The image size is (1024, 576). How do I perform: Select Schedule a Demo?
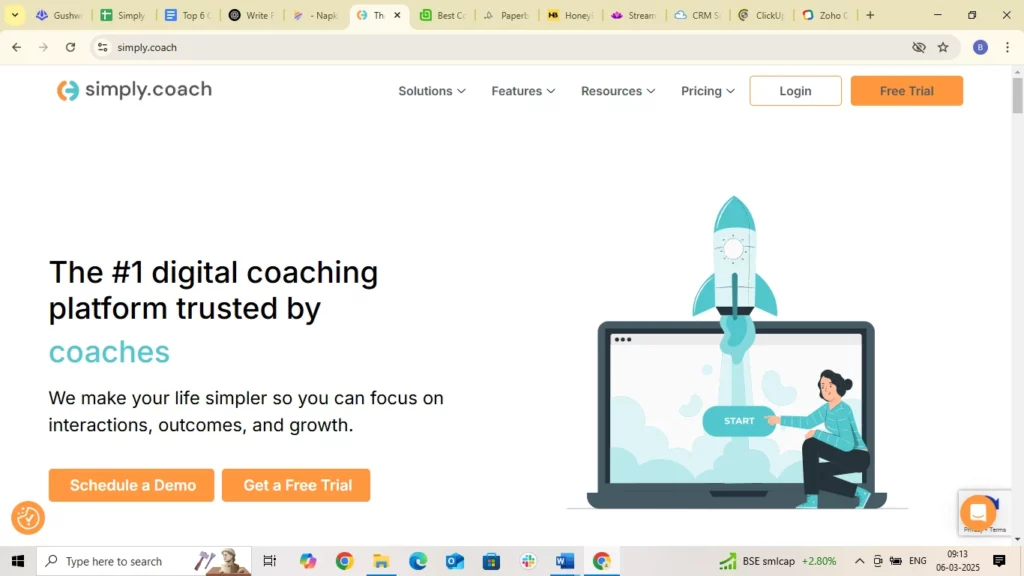pos(131,485)
